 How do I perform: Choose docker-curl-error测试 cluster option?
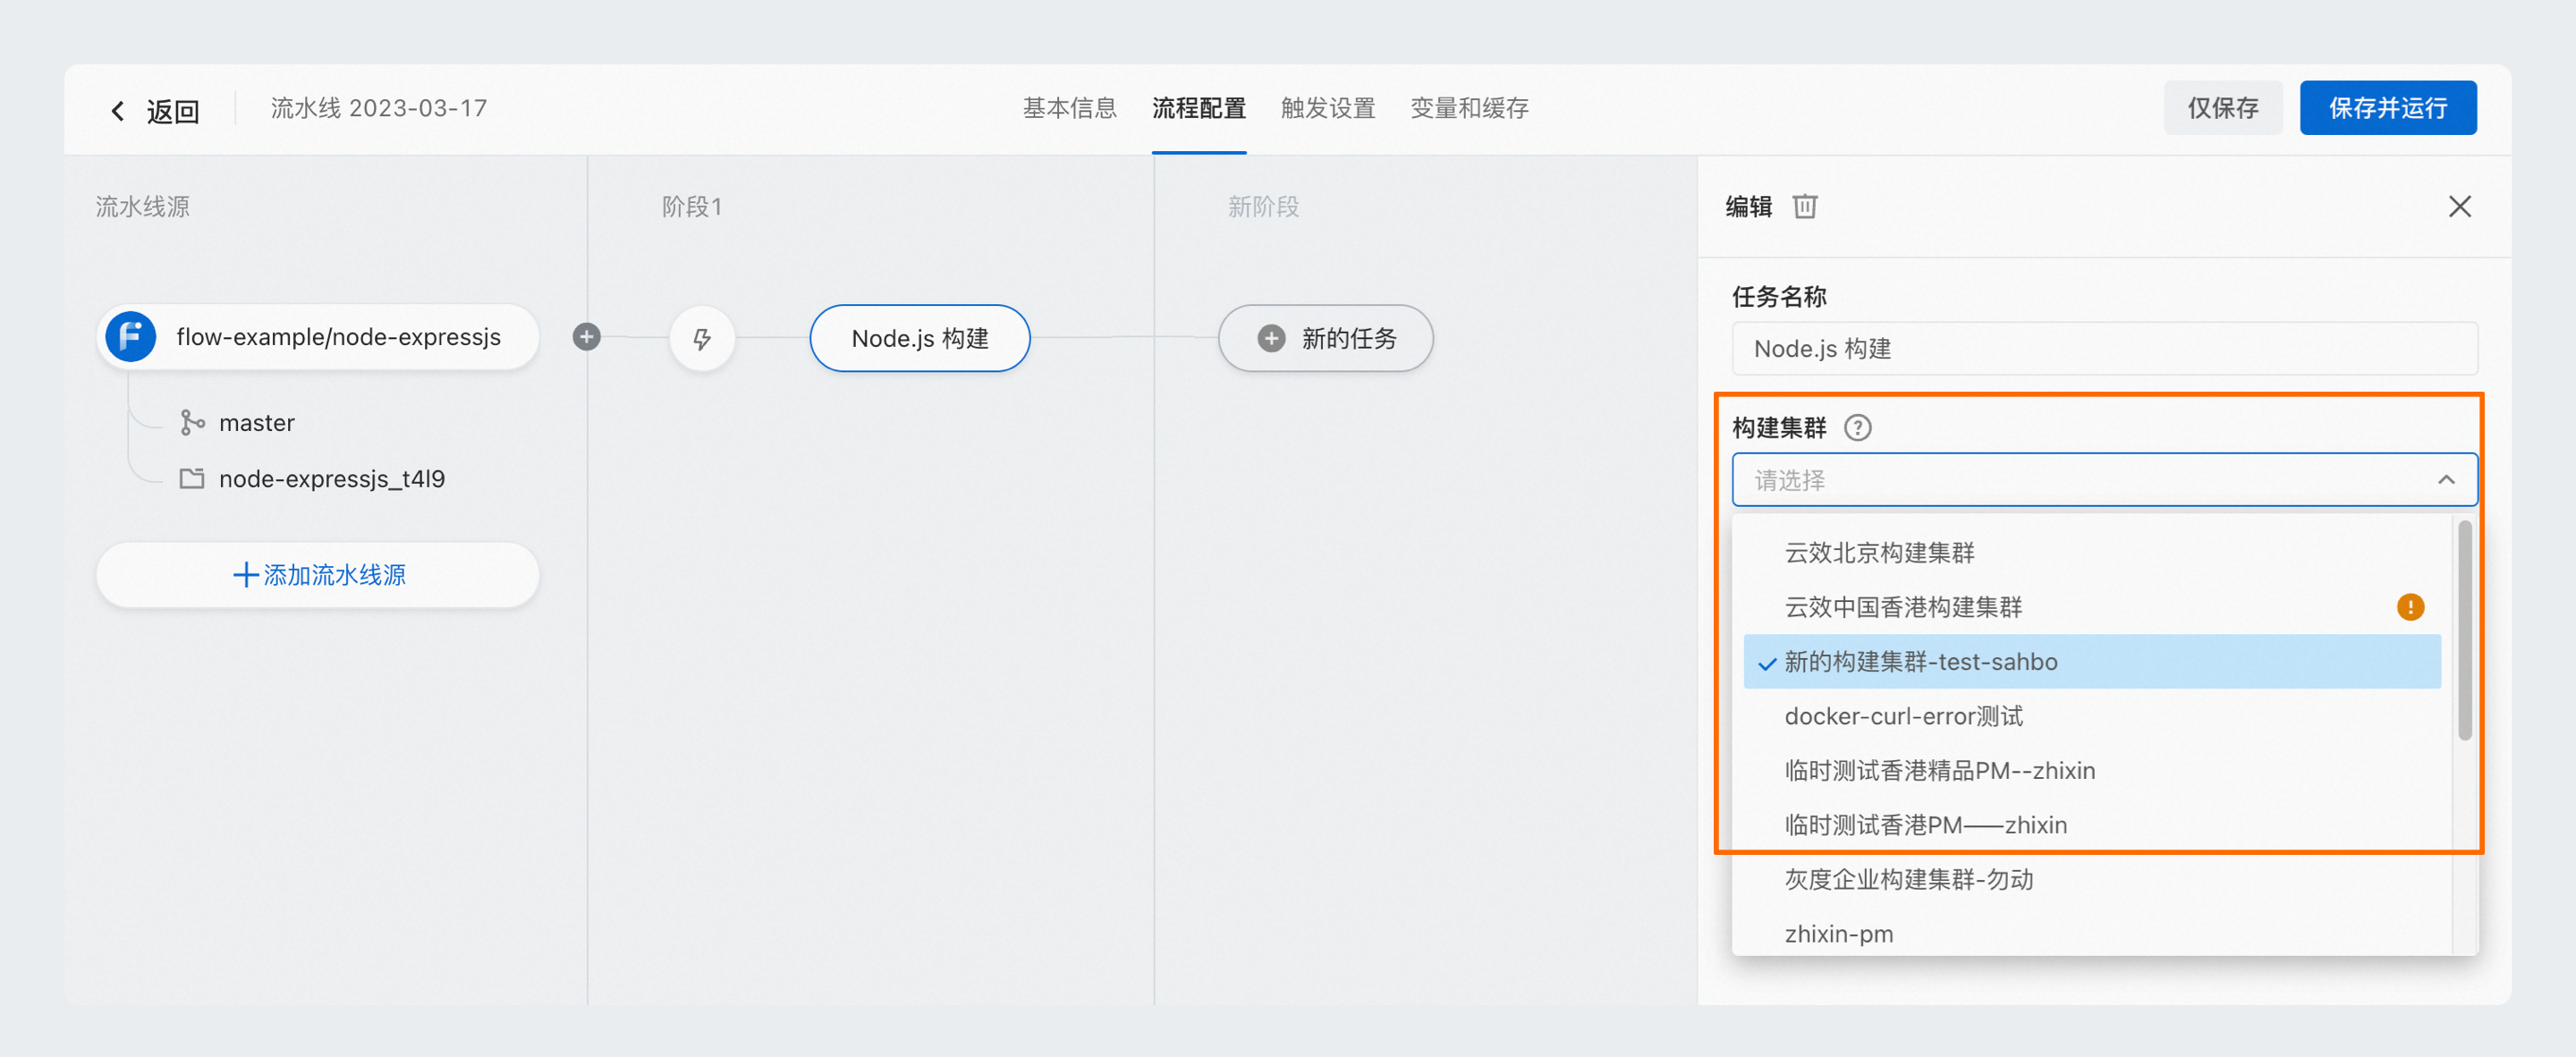click(1903, 716)
